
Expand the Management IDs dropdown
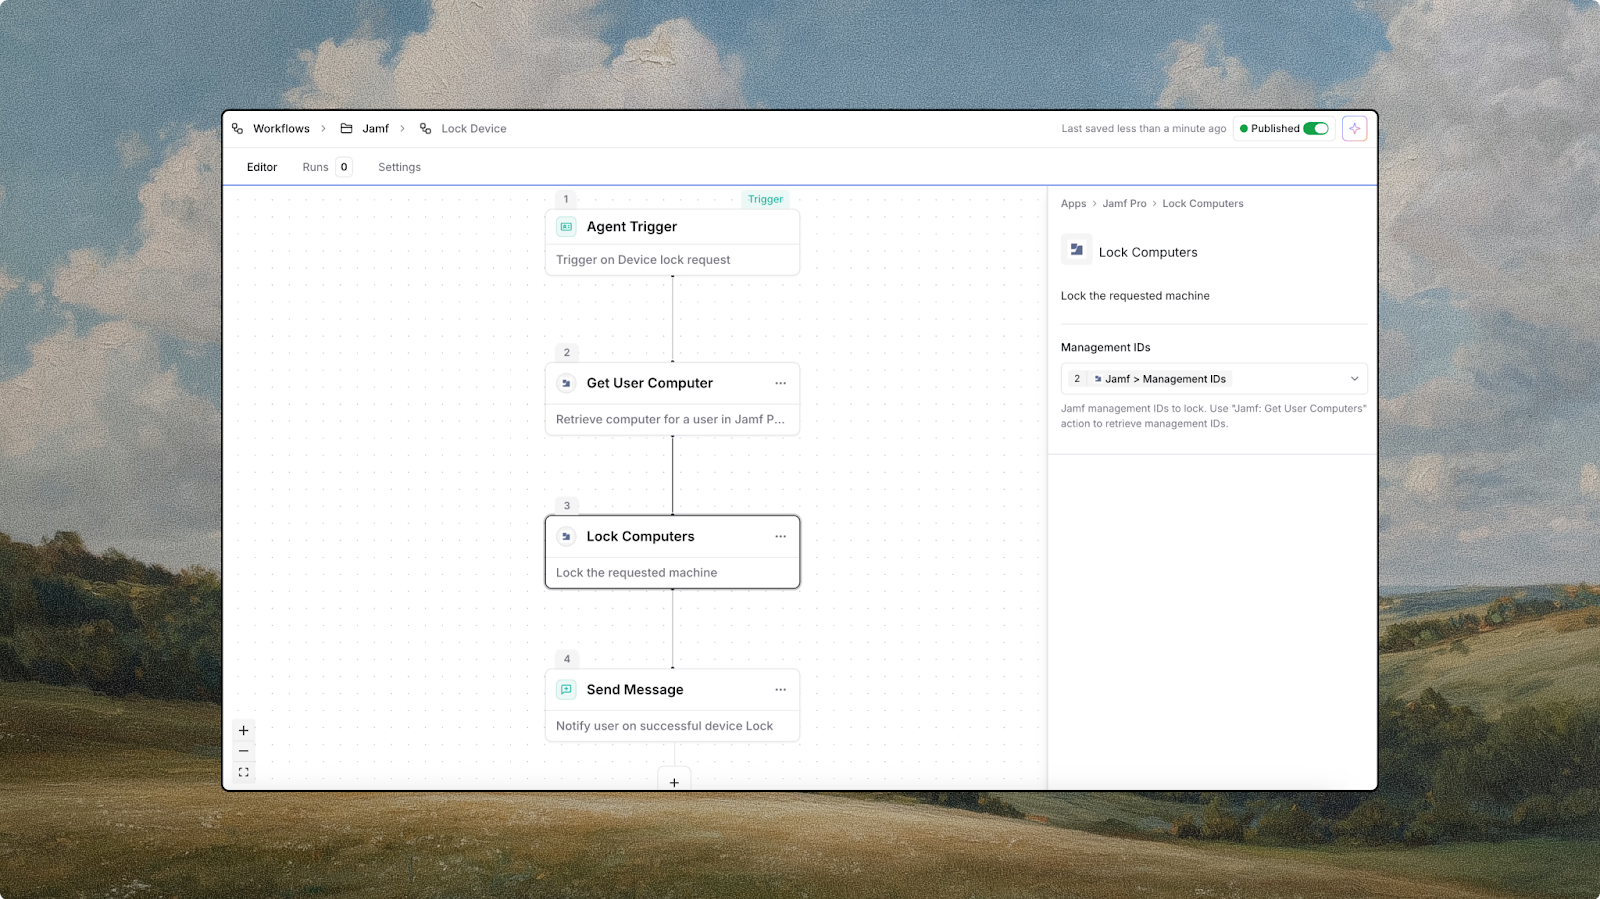1354,379
